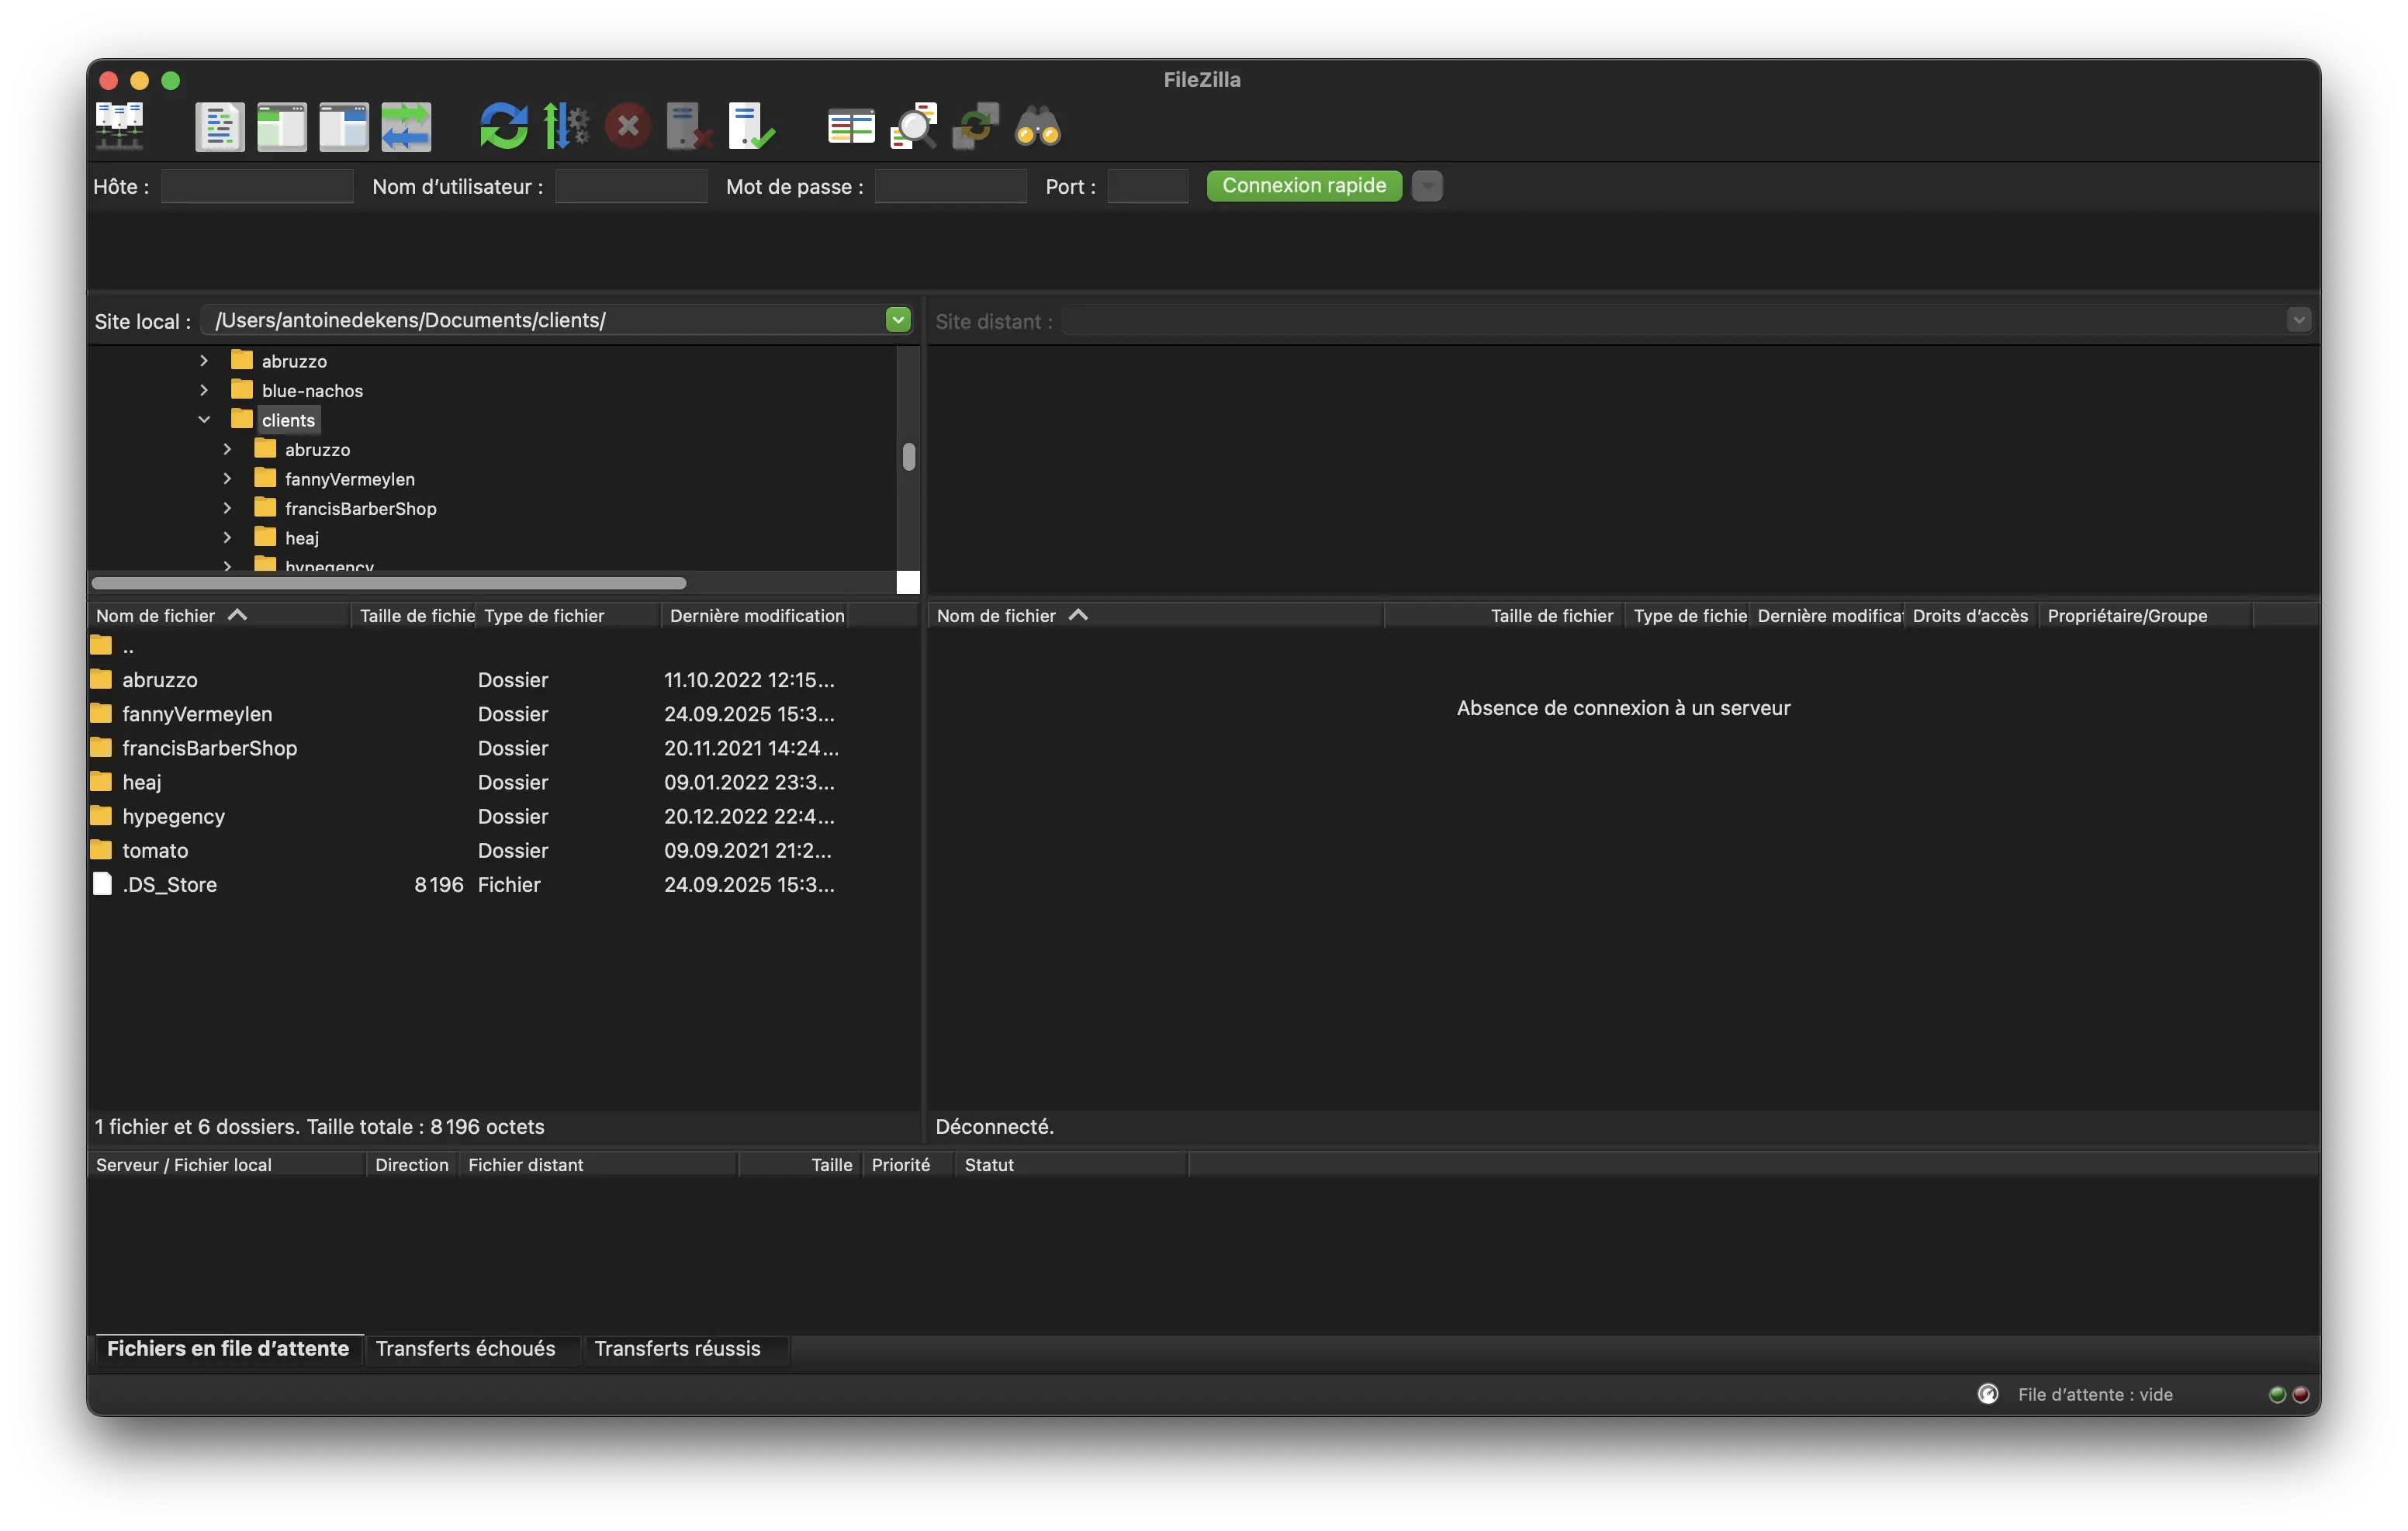Image resolution: width=2408 pixels, height=1531 pixels.
Task: Expand the fannyVermeylen tree folder
Action: point(227,479)
